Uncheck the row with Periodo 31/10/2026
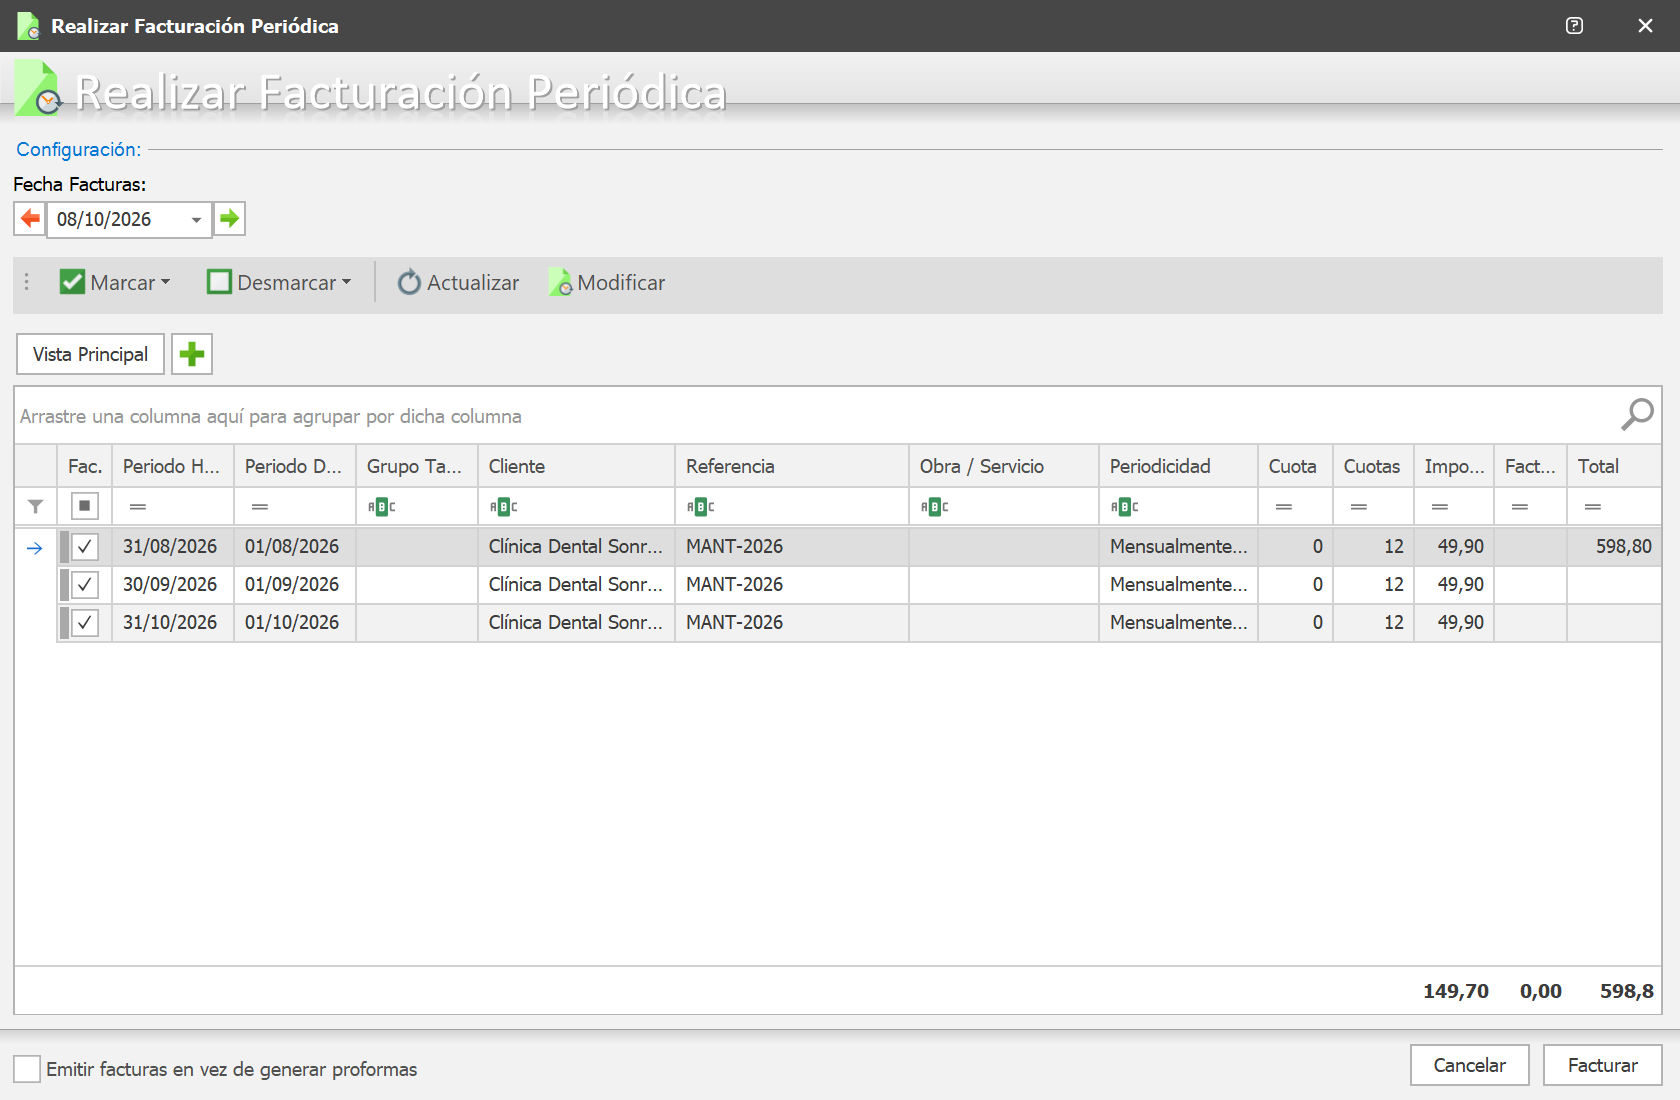 pyautogui.click(x=85, y=623)
